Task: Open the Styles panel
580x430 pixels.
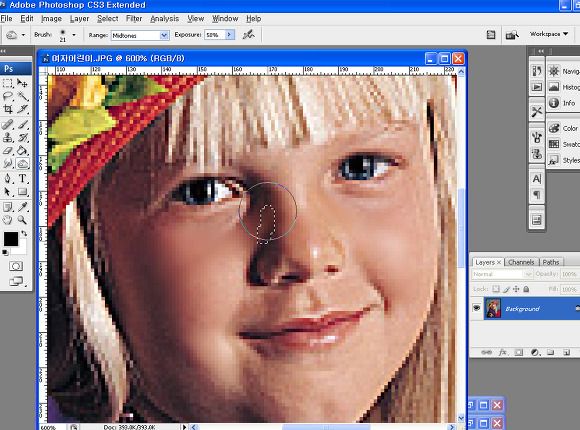Action: pyautogui.click(x=564, y=160)
